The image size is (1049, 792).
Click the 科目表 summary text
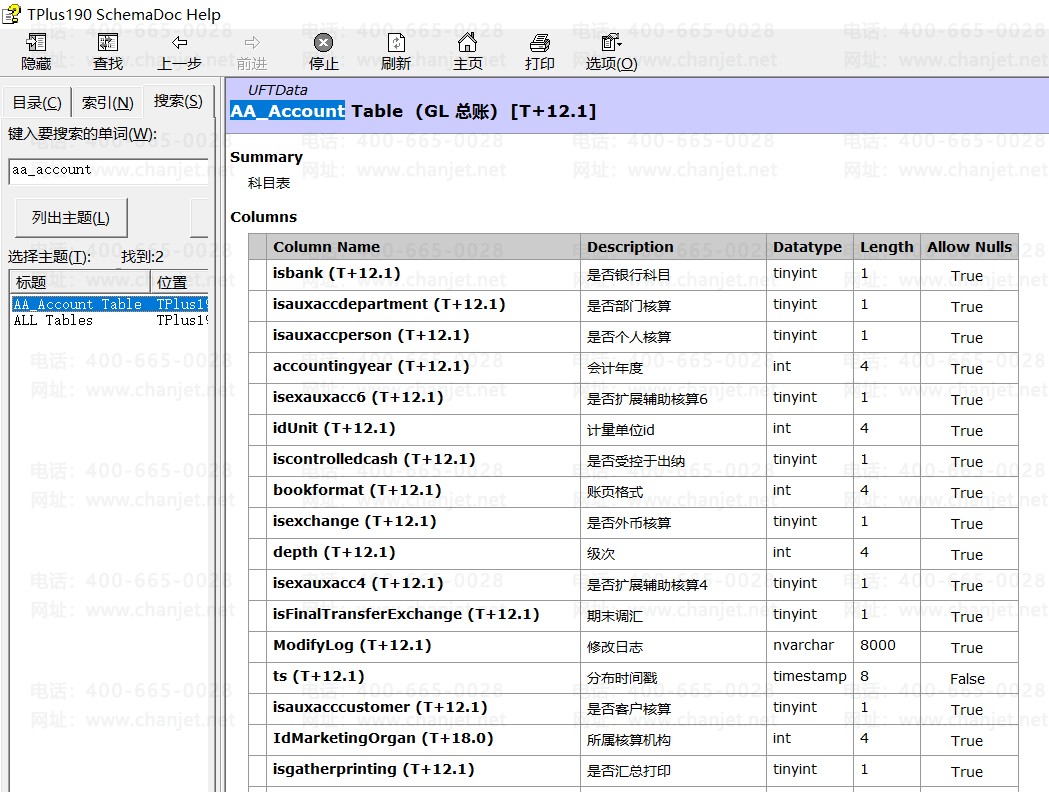coord(269,183)
